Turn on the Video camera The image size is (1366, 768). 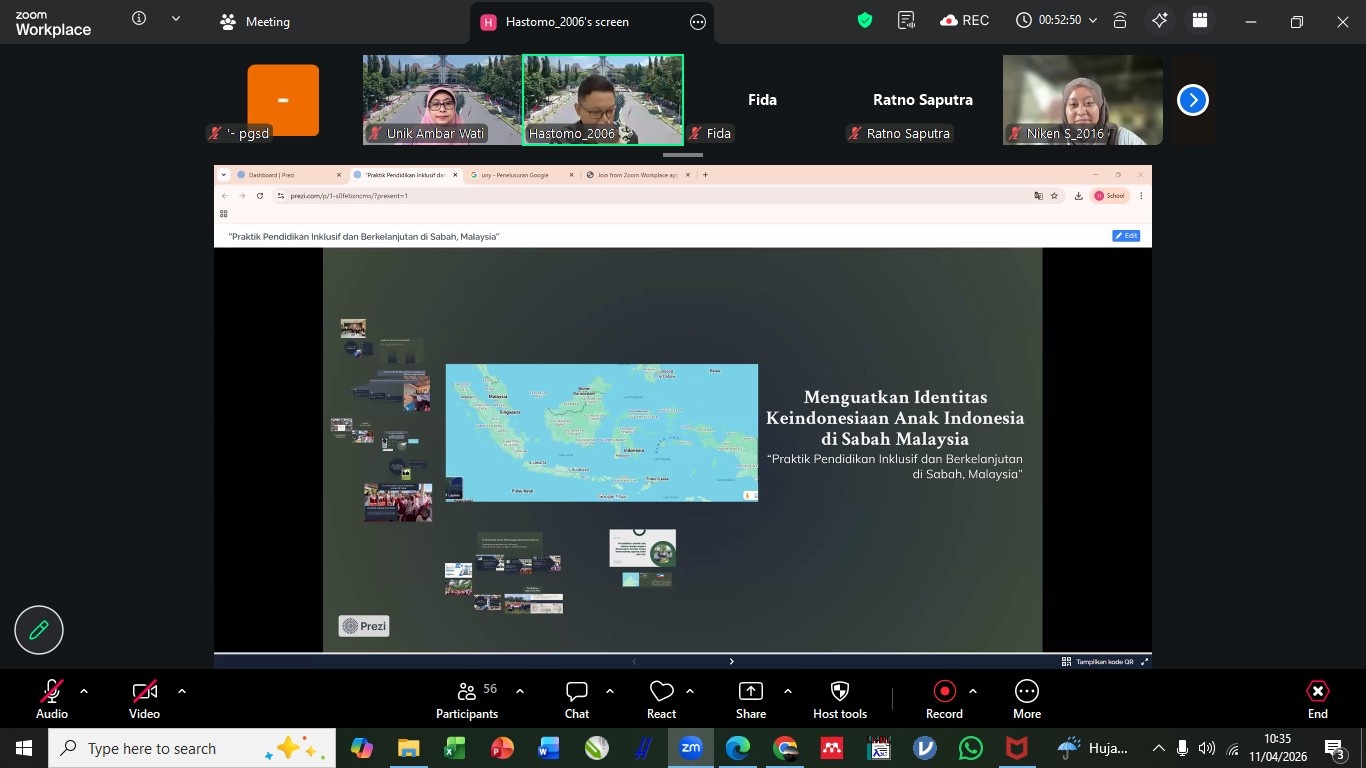click(x=144, y=699)
